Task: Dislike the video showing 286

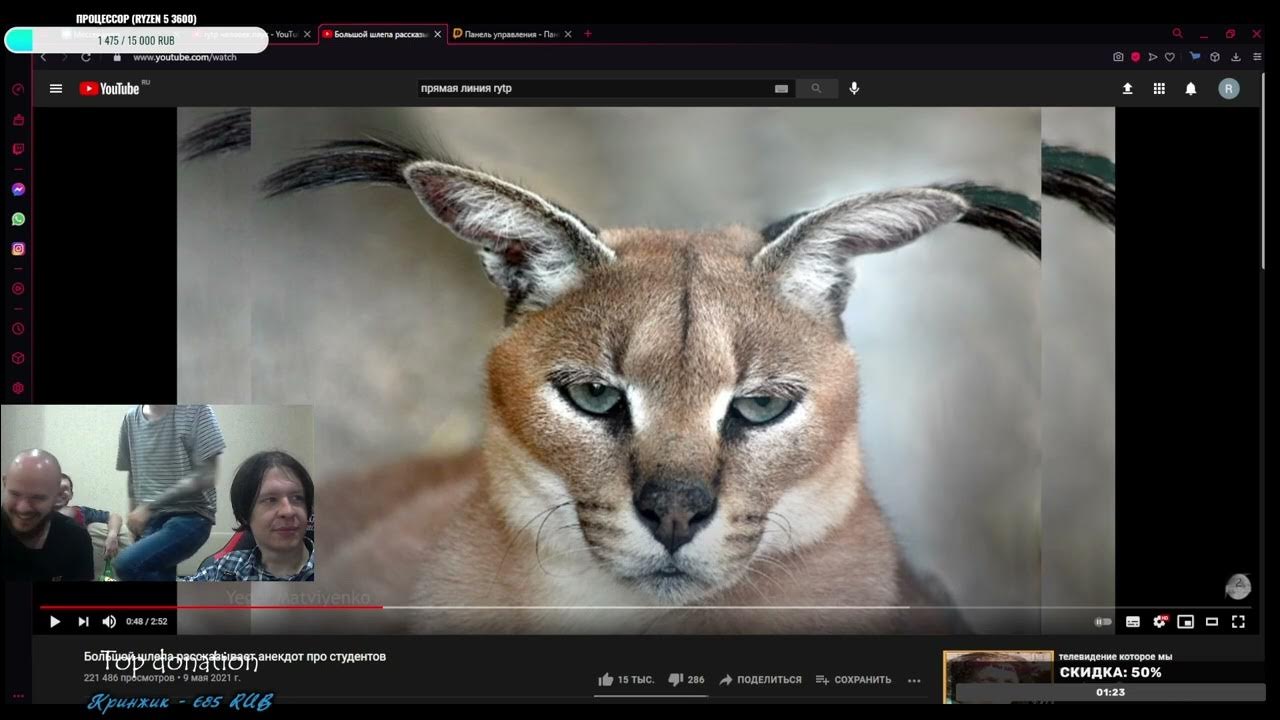Action: coord(686,680)
